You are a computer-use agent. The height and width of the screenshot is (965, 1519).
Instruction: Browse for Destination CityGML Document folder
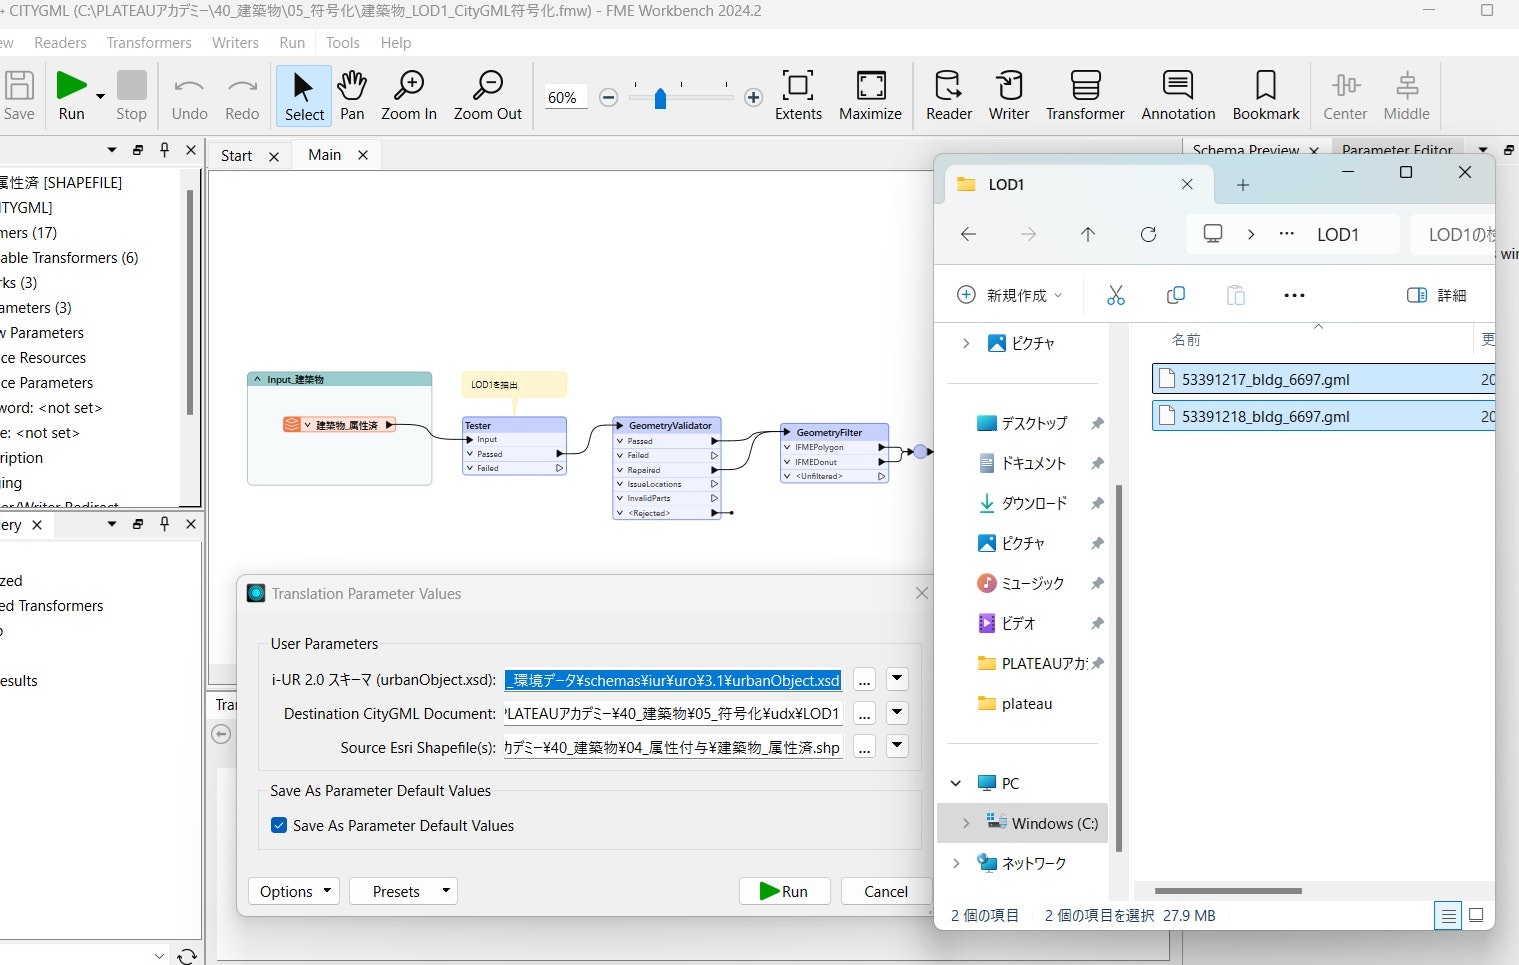[865, 714]
